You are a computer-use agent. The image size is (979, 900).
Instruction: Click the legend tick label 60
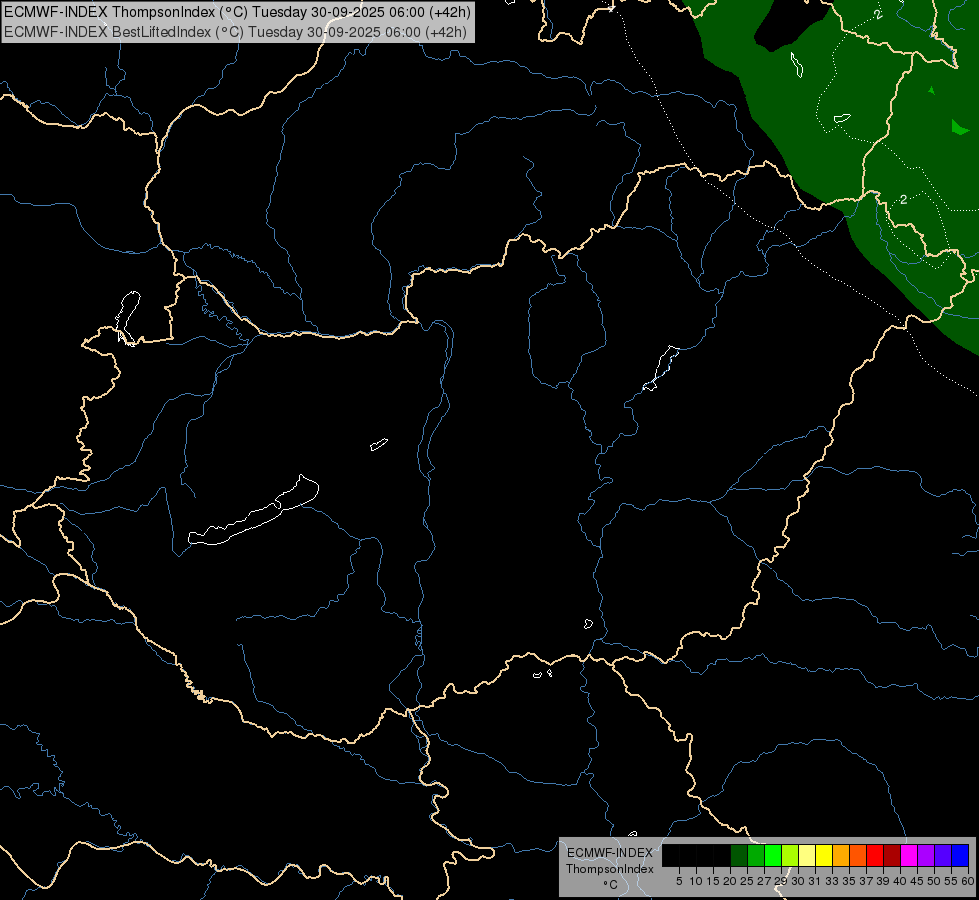click(968, 881)
